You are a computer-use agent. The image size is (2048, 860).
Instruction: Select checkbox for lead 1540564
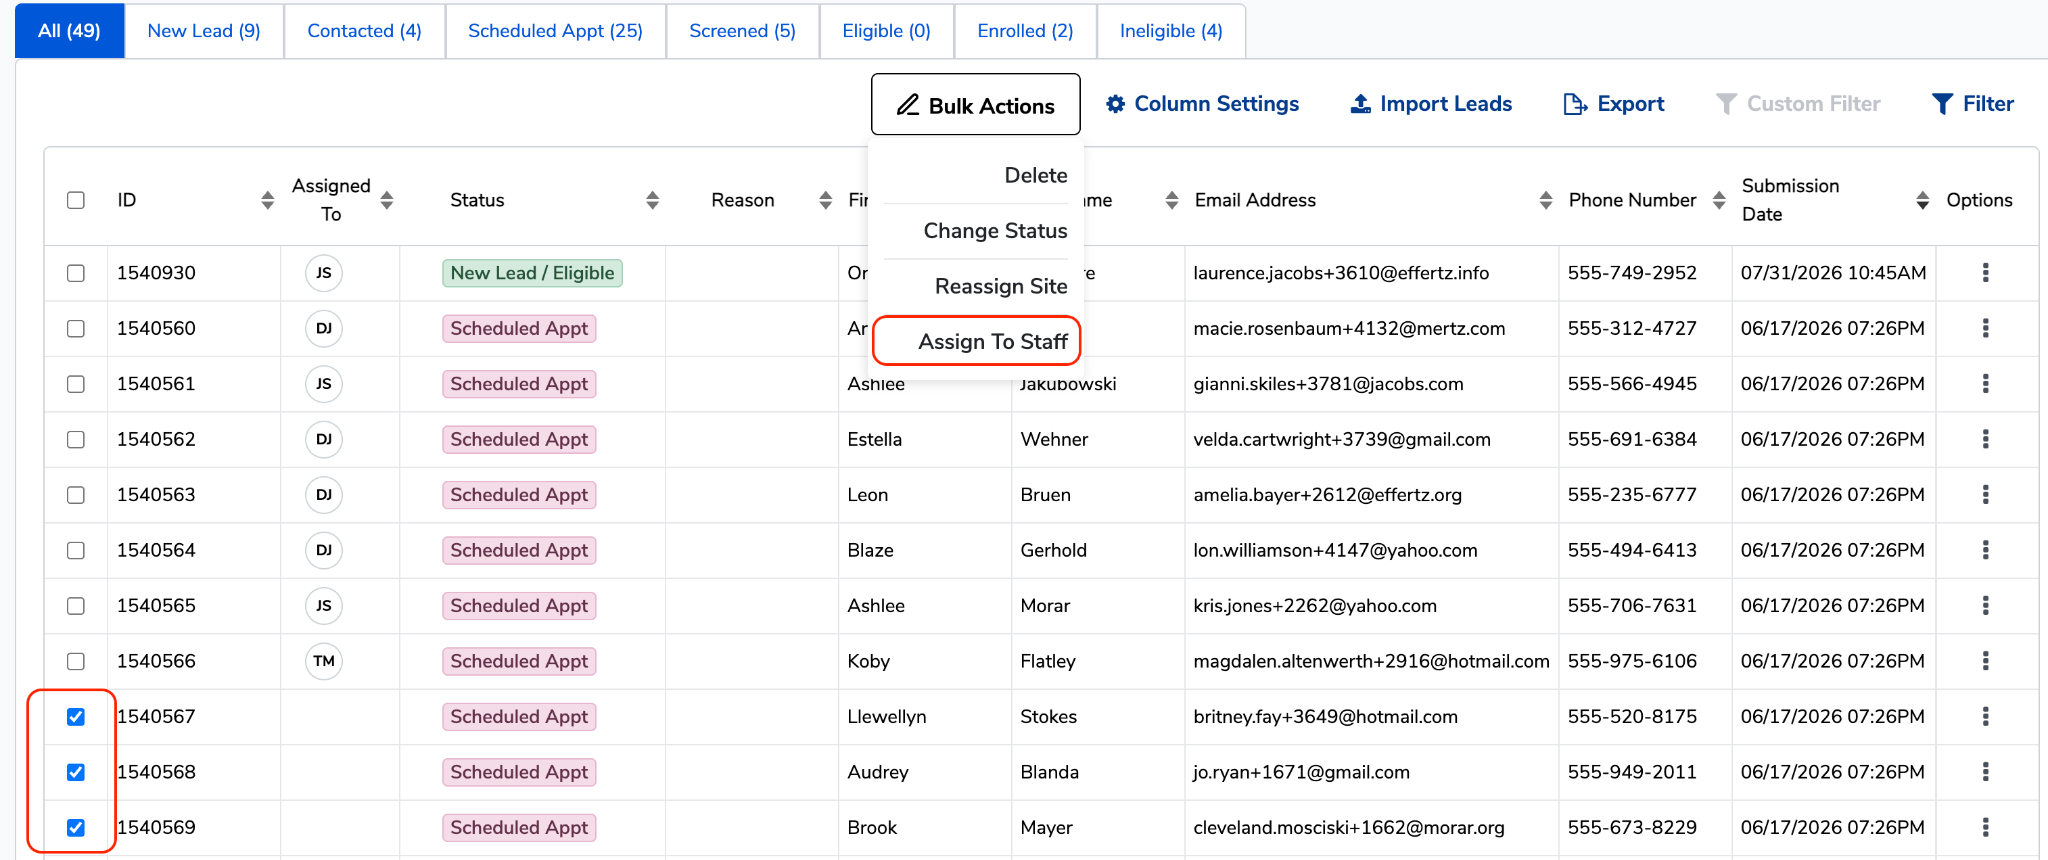76,550
